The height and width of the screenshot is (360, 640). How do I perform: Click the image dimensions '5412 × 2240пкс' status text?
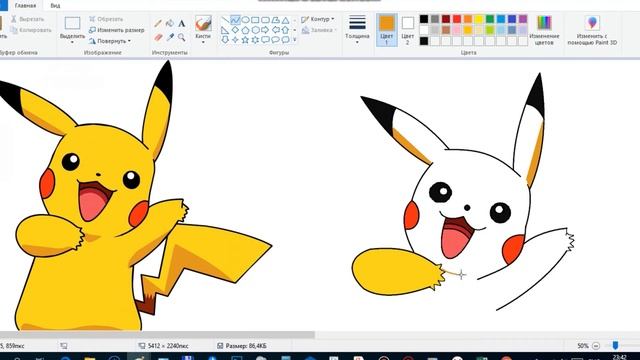[x=168, y=346]
